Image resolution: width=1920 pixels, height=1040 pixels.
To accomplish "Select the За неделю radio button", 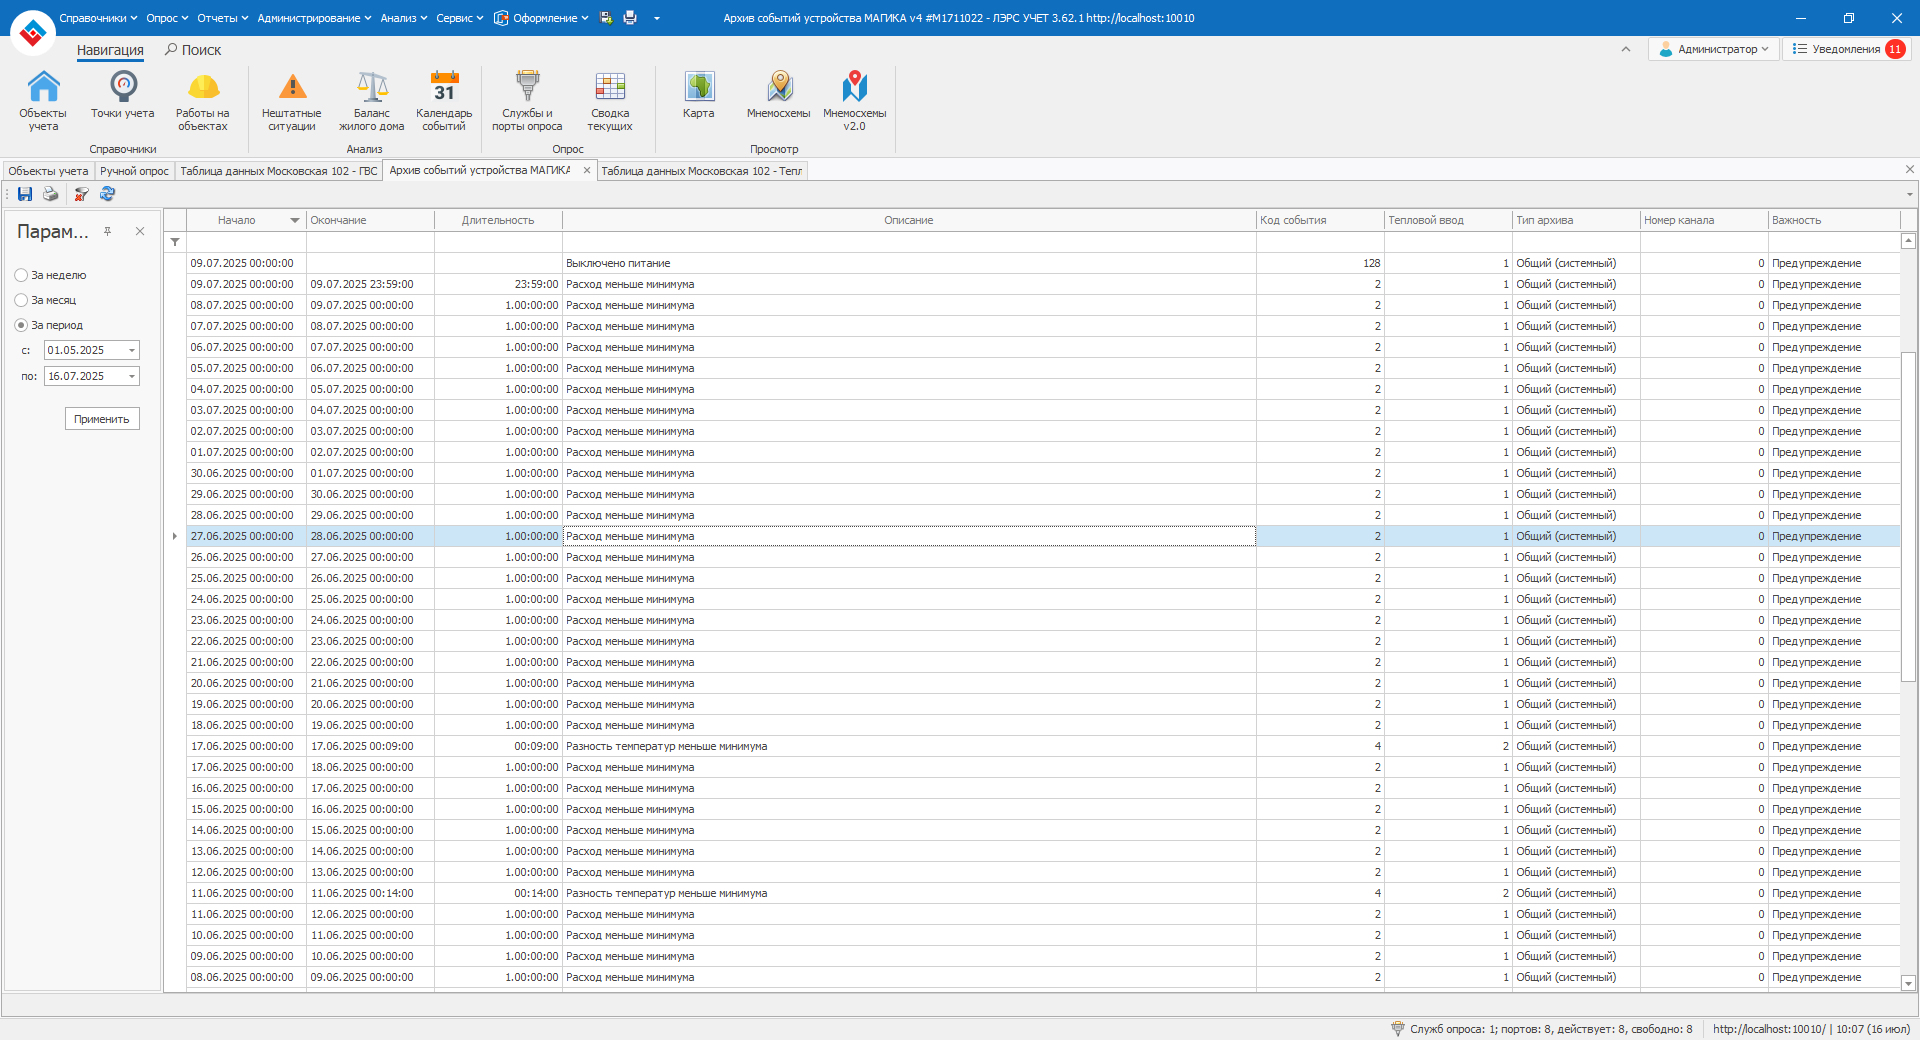I will (21, 275).
